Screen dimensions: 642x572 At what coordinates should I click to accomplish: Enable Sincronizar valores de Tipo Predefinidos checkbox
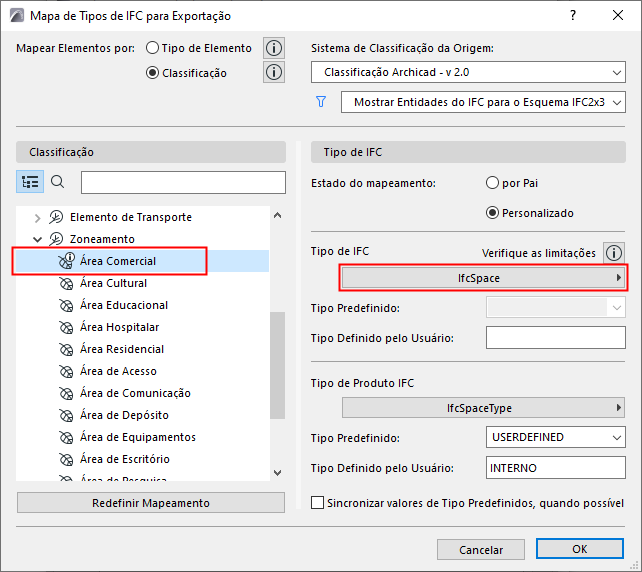click(318, 504)
